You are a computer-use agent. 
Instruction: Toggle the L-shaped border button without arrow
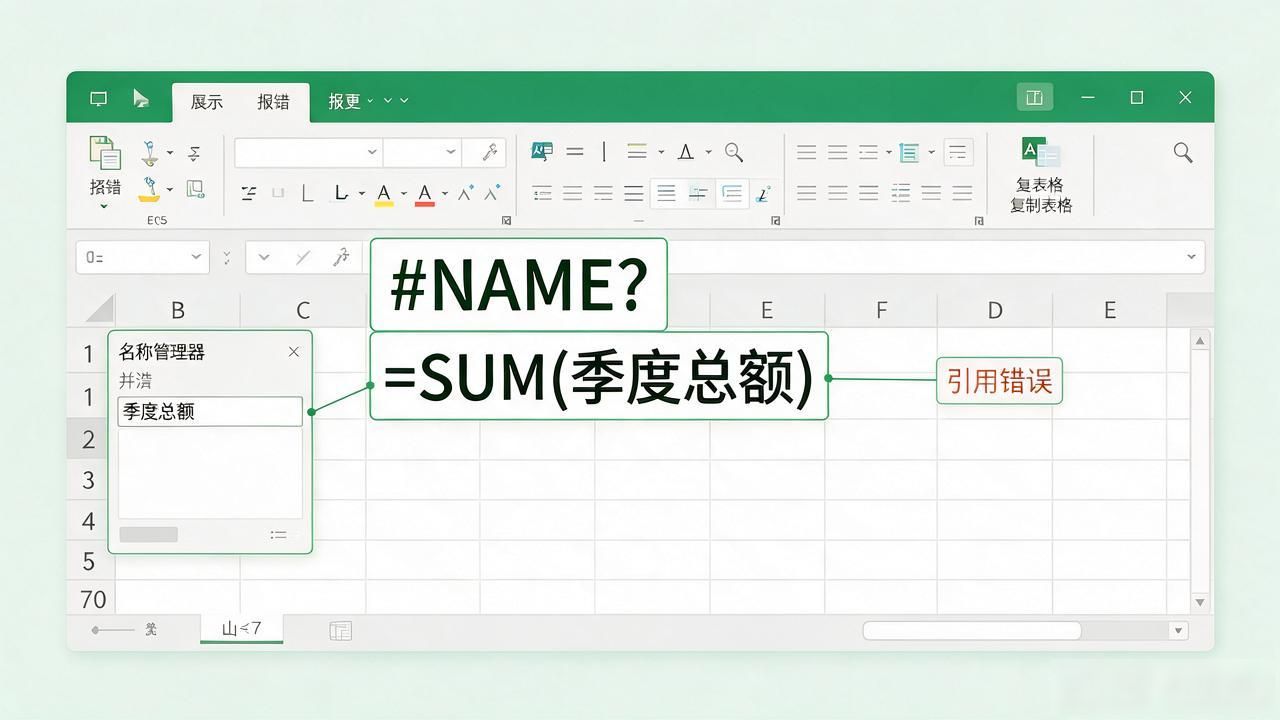coord(307,193)
